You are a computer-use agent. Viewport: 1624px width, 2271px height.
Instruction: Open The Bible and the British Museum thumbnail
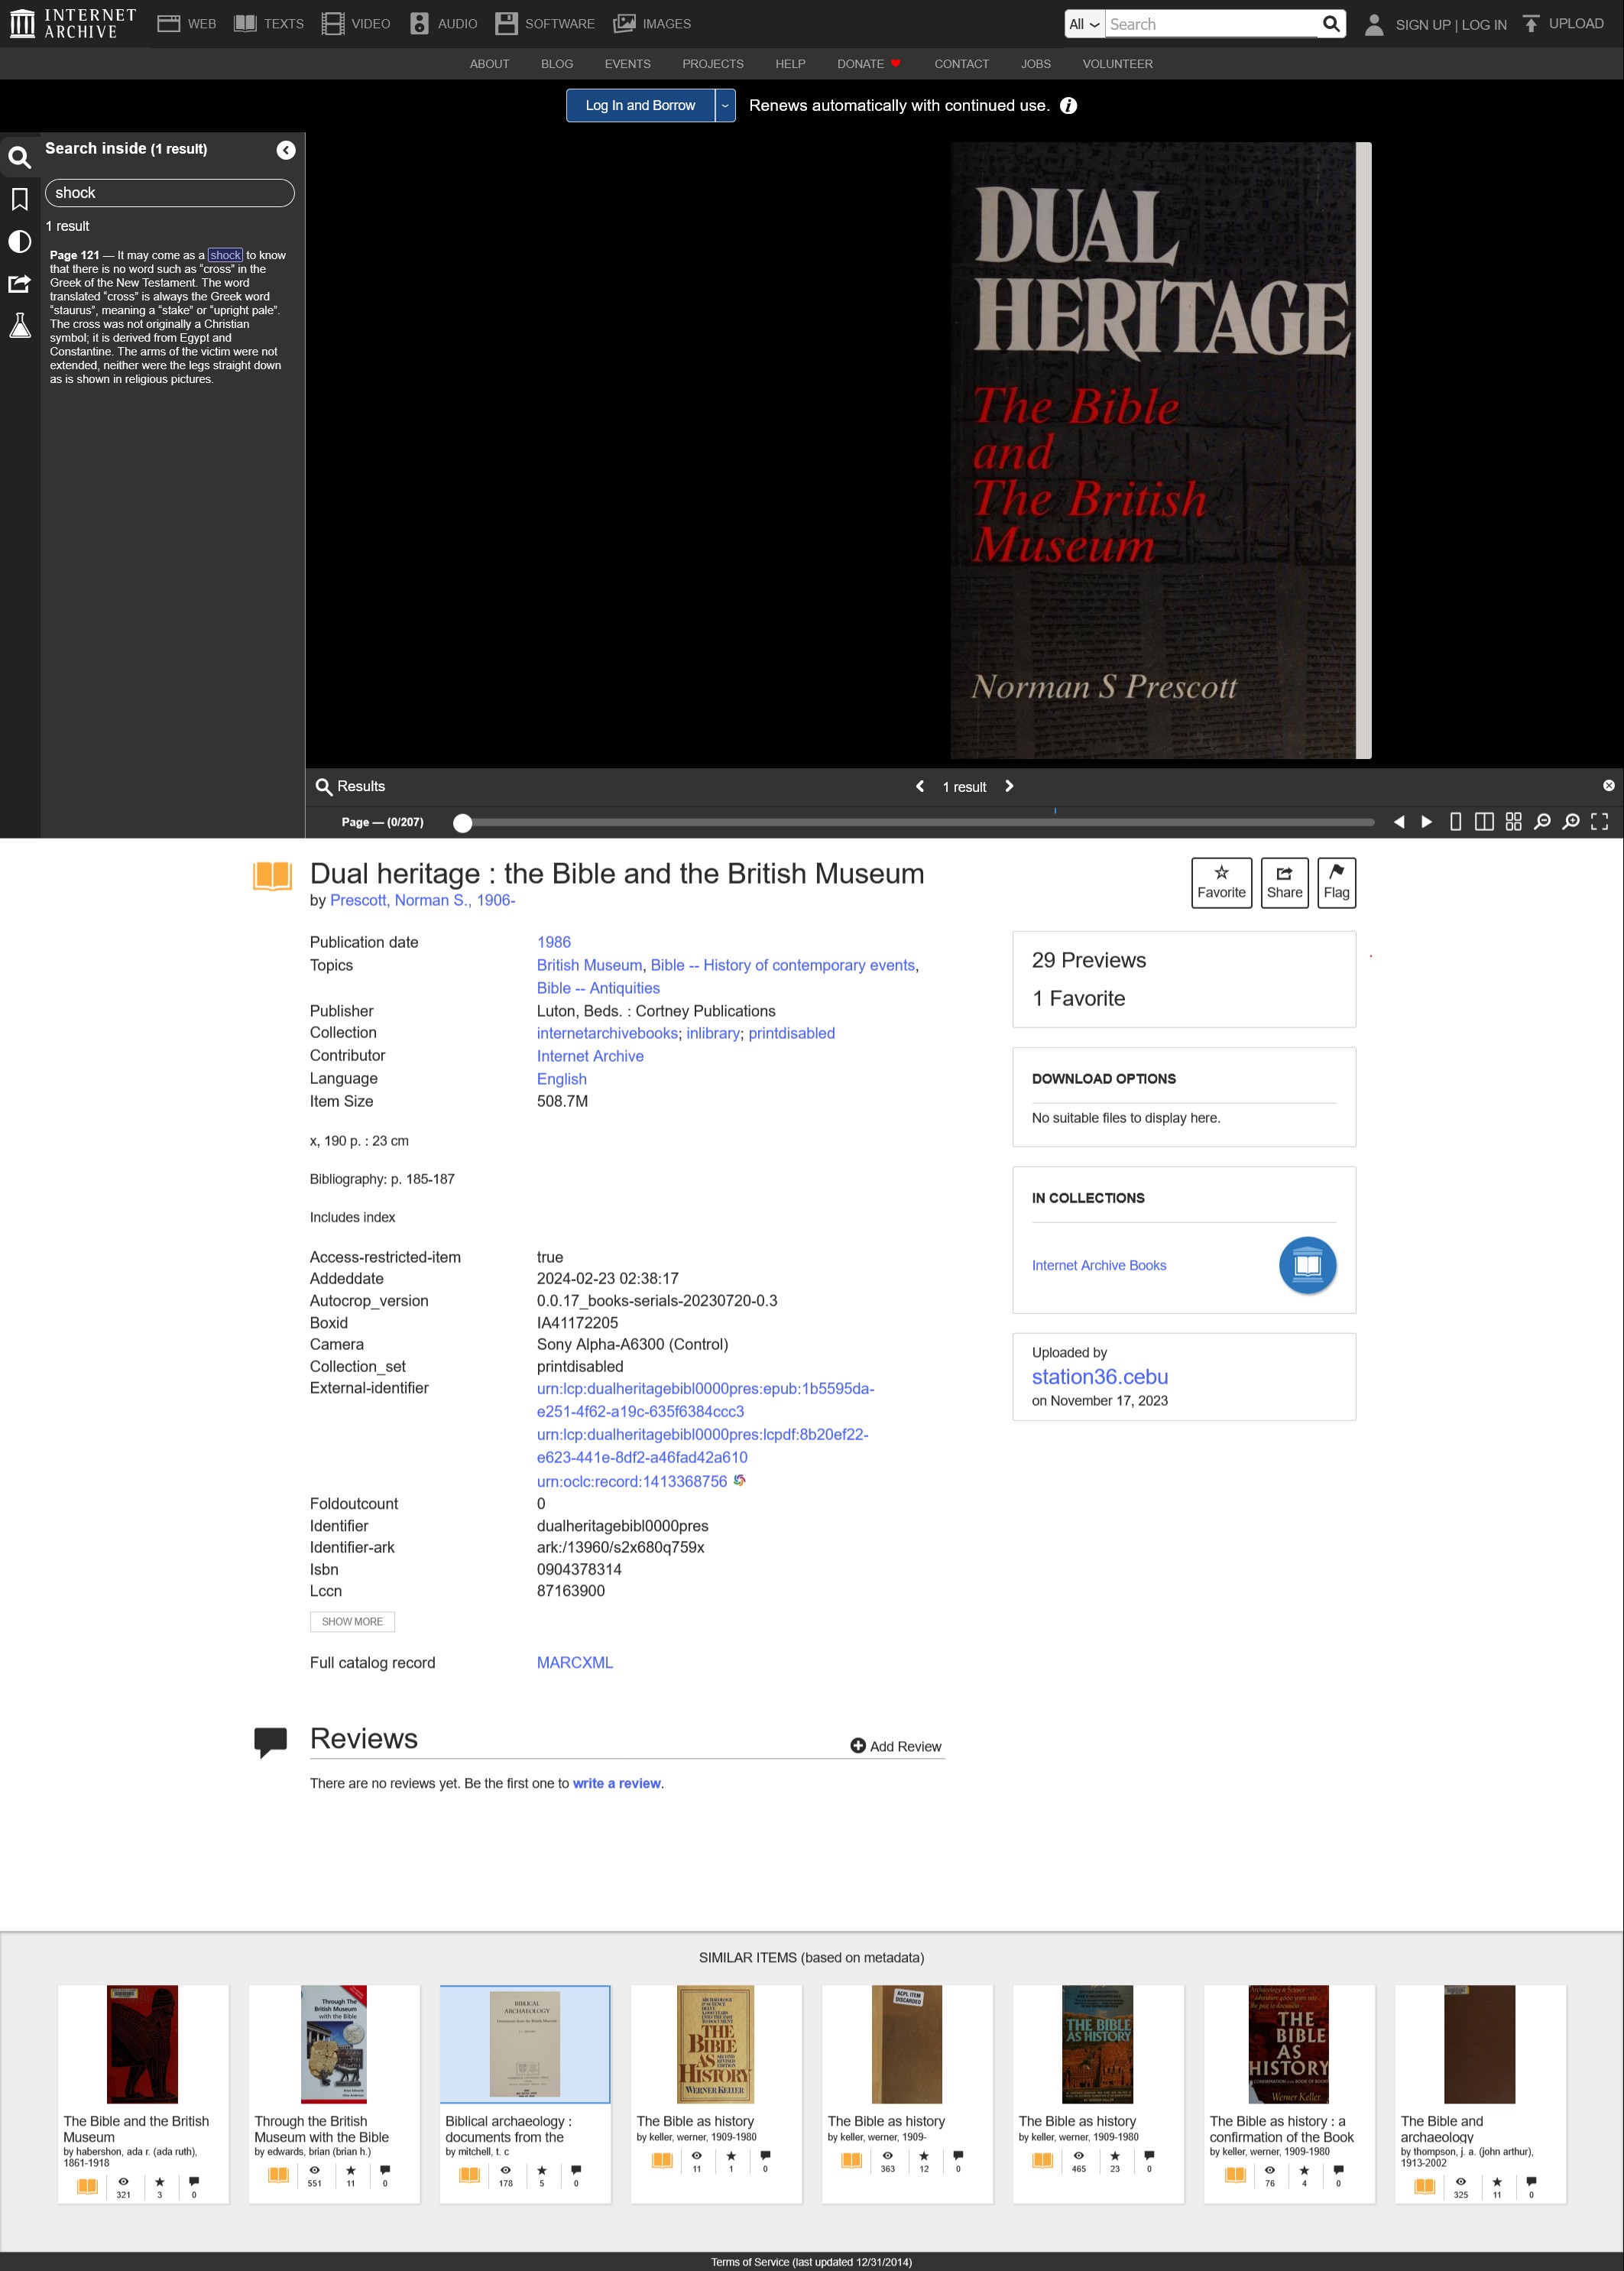point(142,2044)
